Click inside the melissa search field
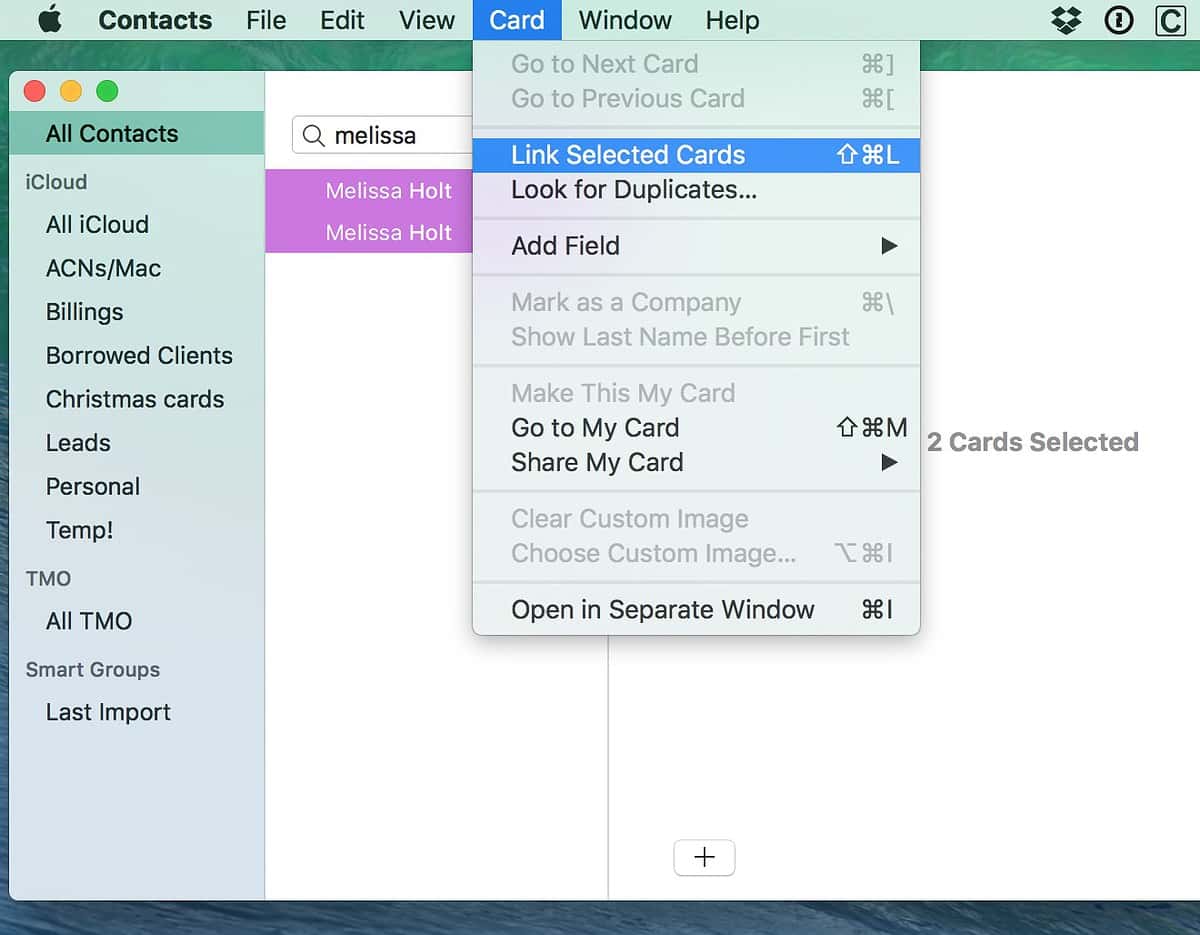Viewport: 1200px width, 935px height. [400, 135]
